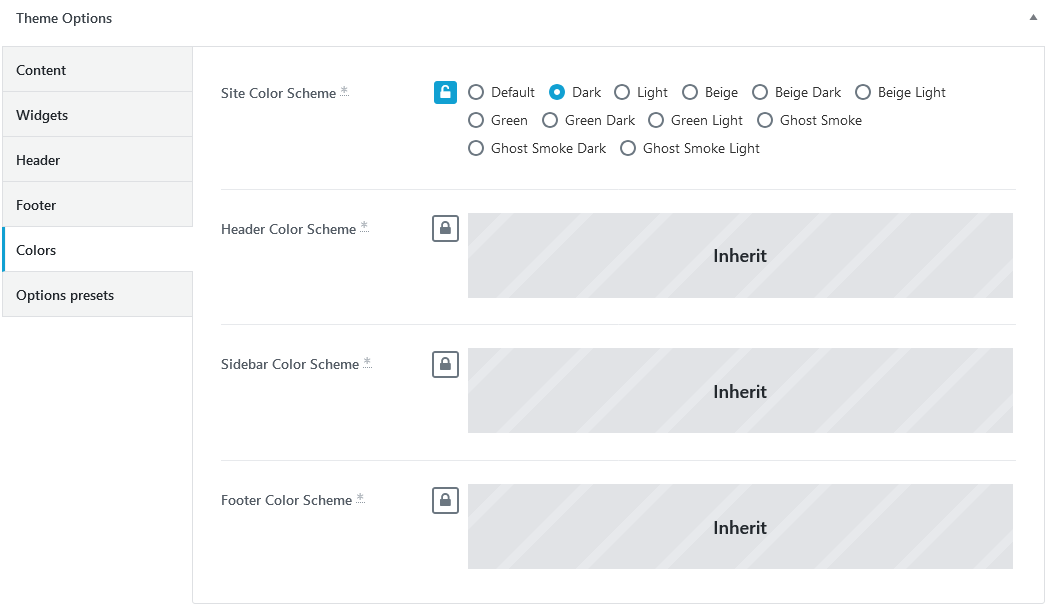Image resolution: width=1050 pixels, height=610 pixels.
Task: Choose the Beige Dark radio option
Action: pos(759,92)
